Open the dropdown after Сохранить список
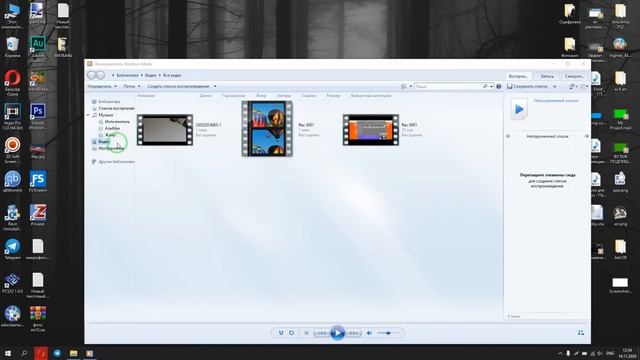This screenshot has width=640, height=360. 554,87
